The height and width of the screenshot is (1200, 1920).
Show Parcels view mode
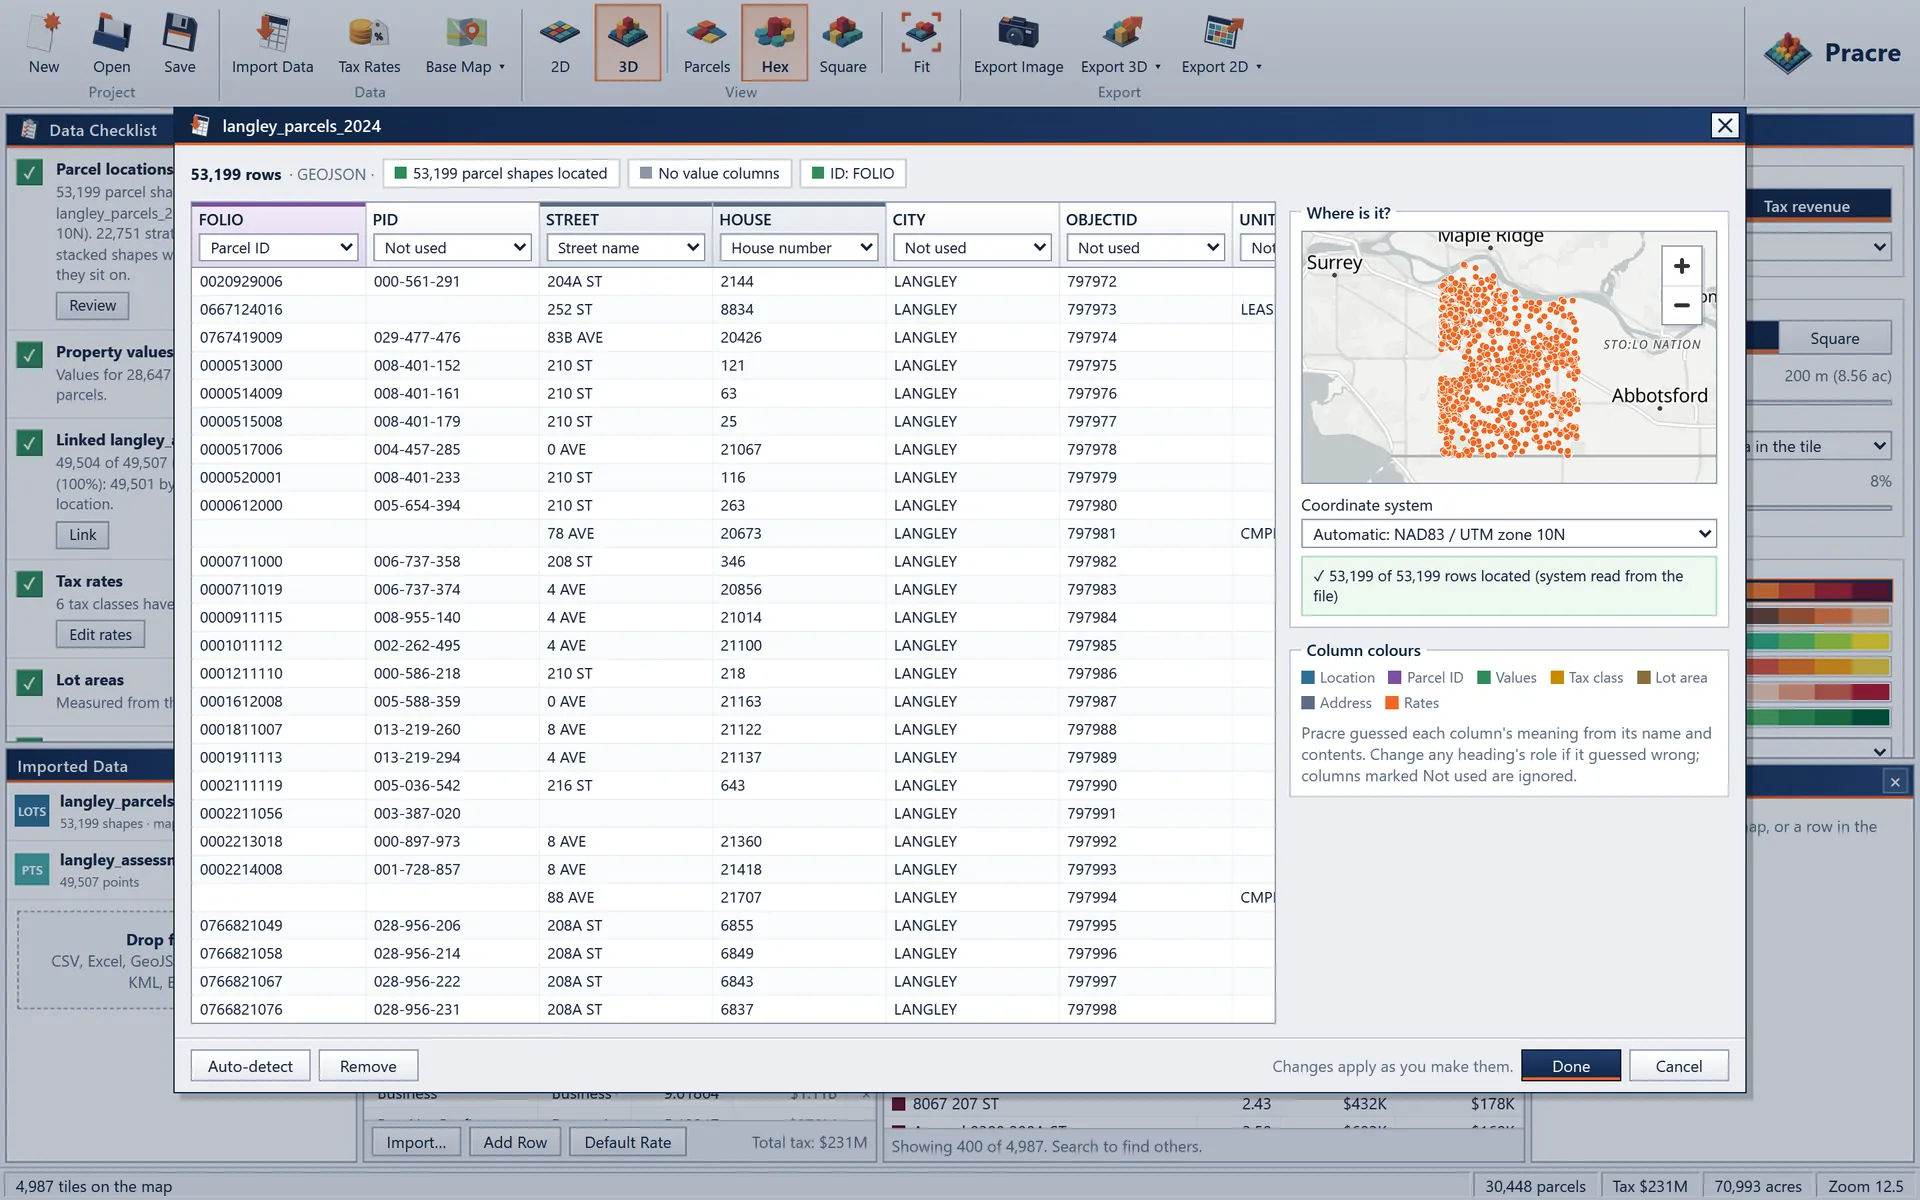click(707, 45)
